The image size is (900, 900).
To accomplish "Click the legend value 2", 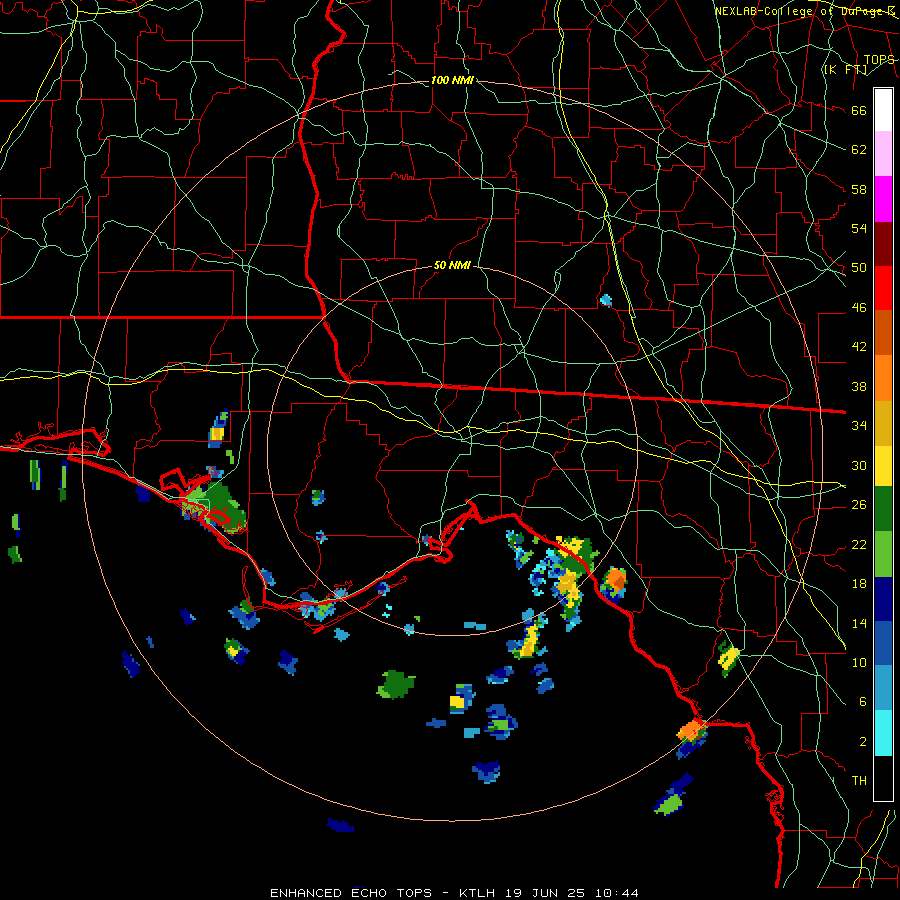I will (863, 741).
